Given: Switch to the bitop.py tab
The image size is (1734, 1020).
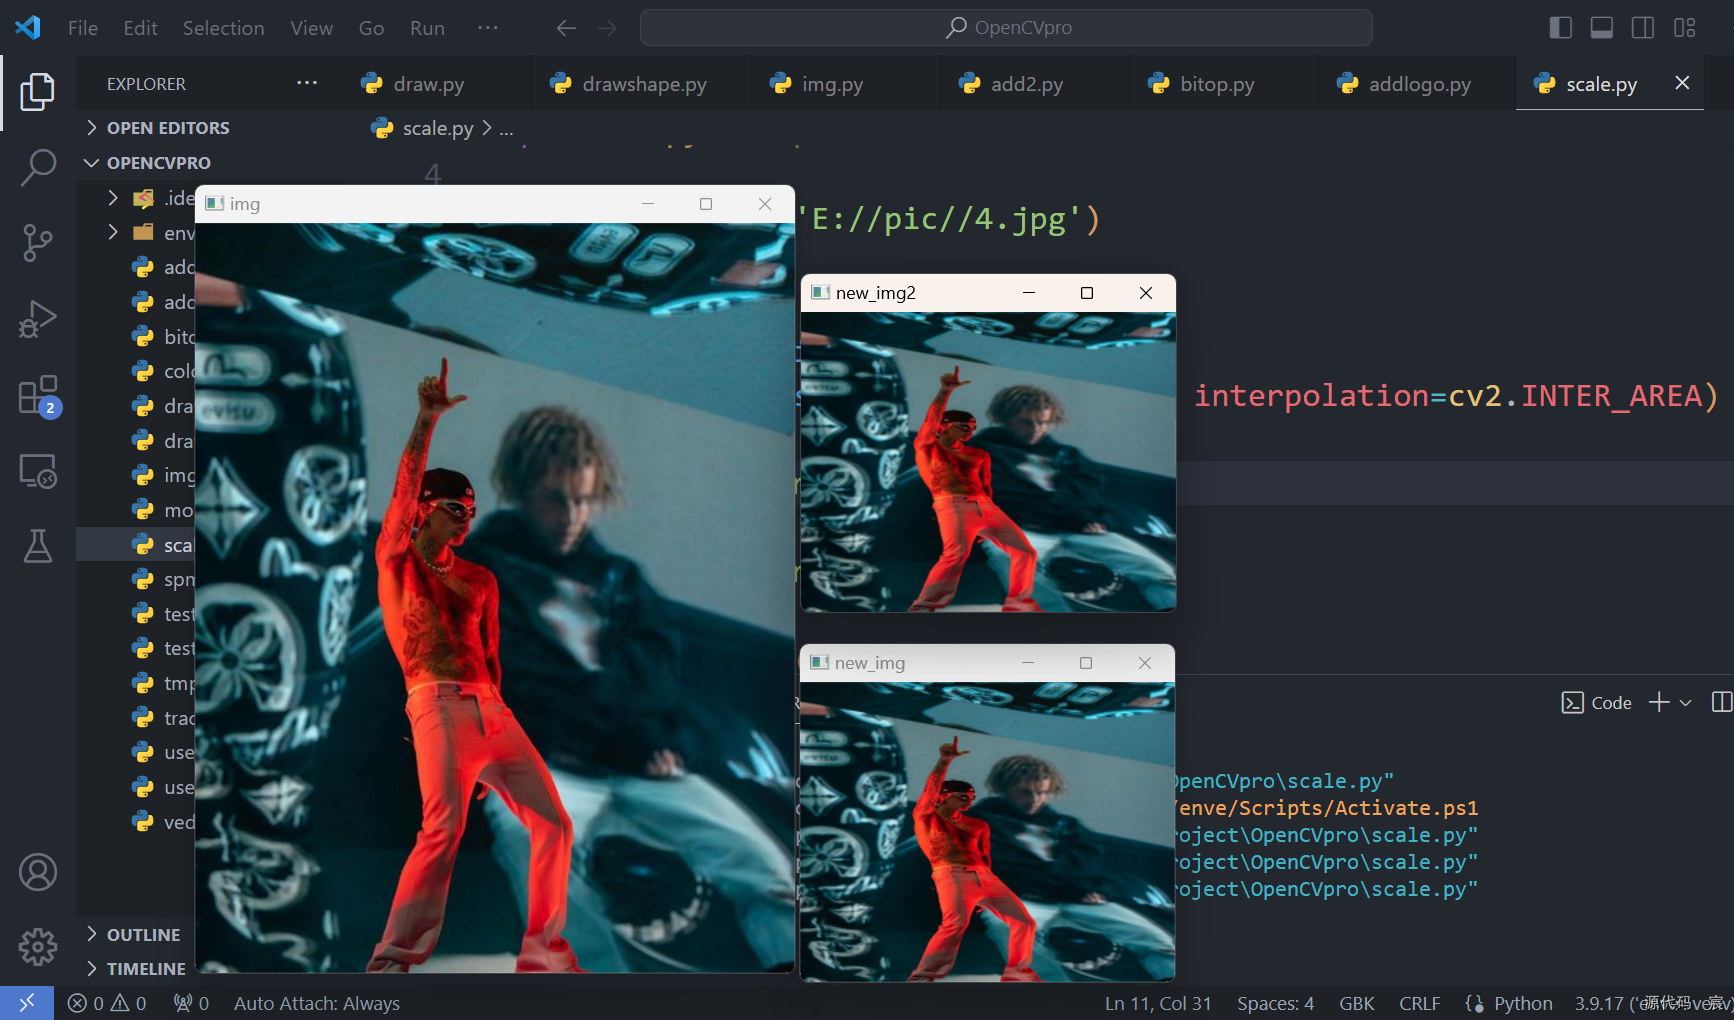Looking at the screenshot, I should click(1223, 84).
